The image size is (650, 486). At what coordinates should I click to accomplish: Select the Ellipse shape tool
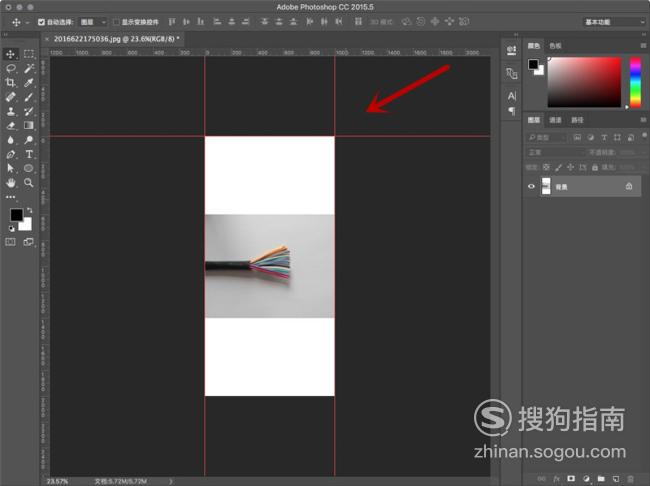point(29,168)
